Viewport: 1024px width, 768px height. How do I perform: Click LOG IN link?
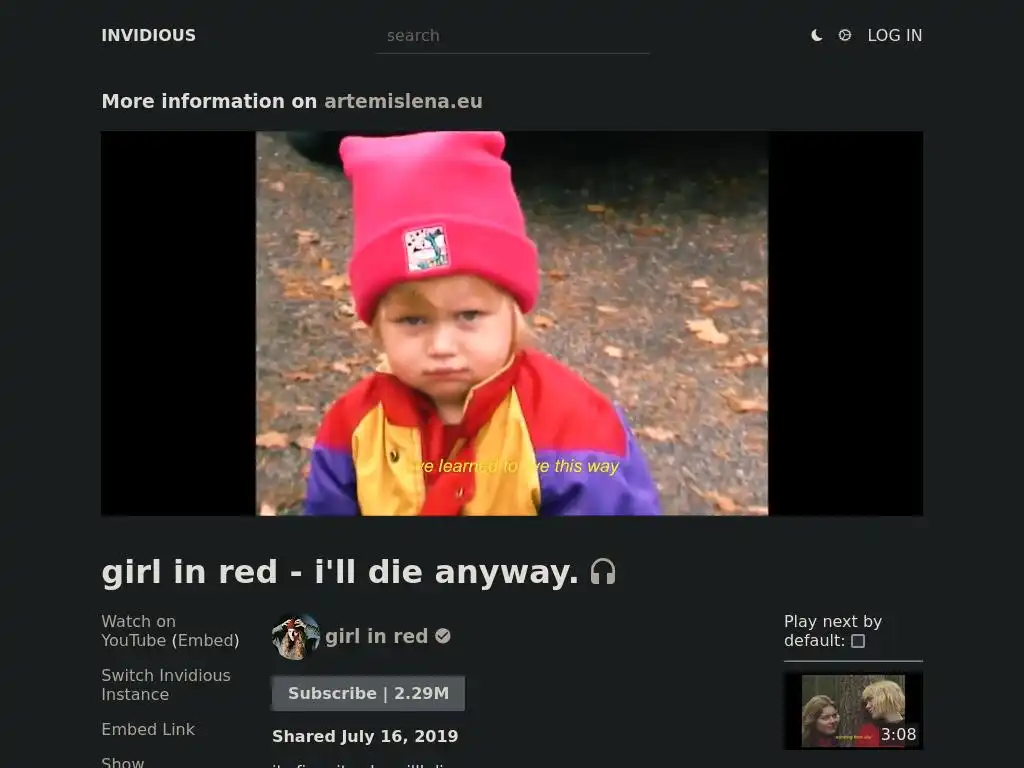pos(895,35)
